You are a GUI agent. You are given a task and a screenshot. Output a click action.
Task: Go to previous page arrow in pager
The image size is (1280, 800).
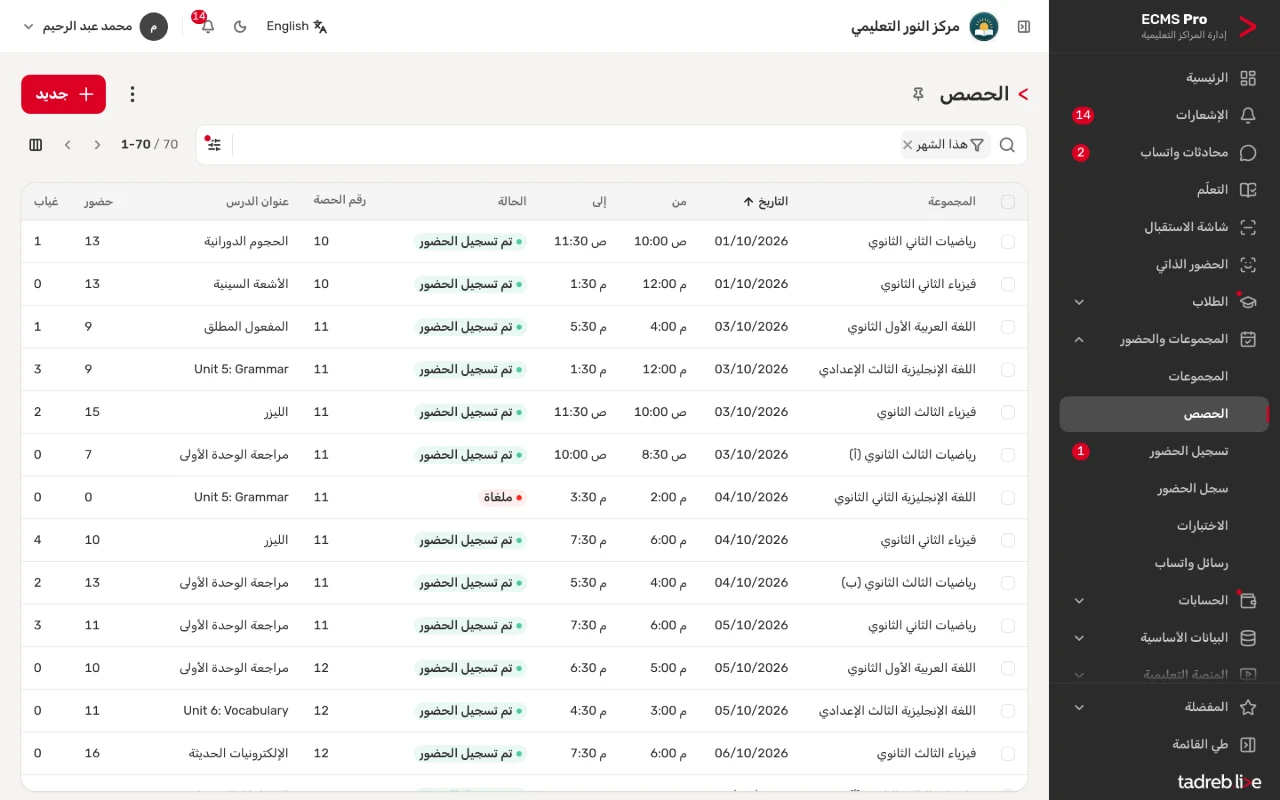point(97,145)
